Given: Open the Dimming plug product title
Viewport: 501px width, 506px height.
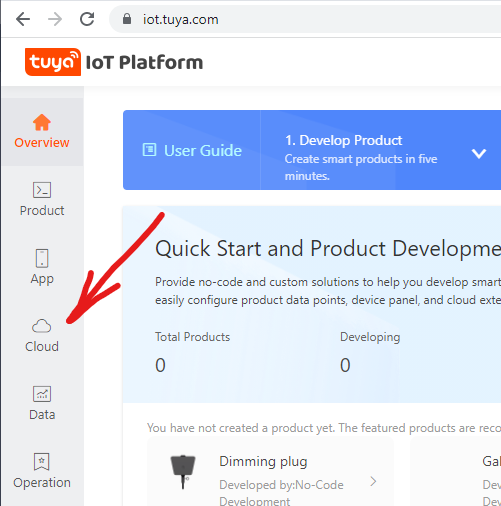Looking at the screenshot, I should [x=263, y=462].
